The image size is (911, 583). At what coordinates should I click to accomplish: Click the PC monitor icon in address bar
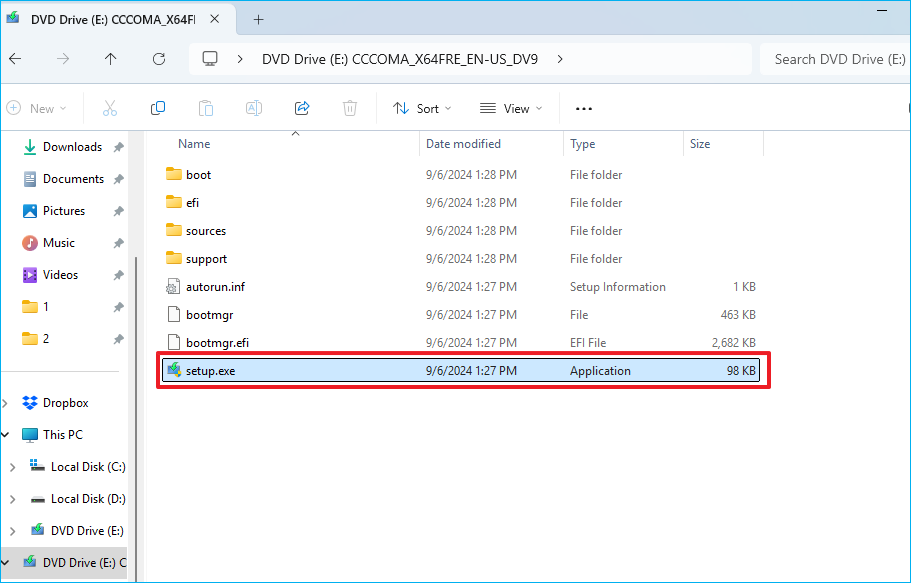(210, 59)
